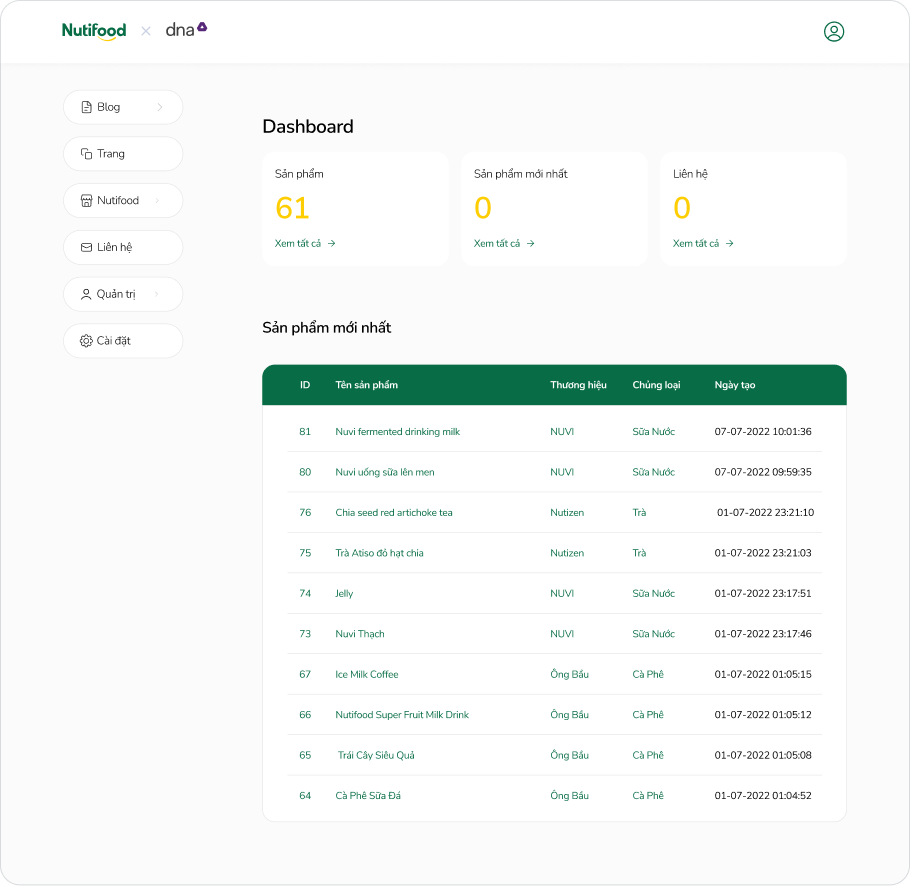Click the dna logo in the header
The image size is (910, 886).
click(186, 30)
